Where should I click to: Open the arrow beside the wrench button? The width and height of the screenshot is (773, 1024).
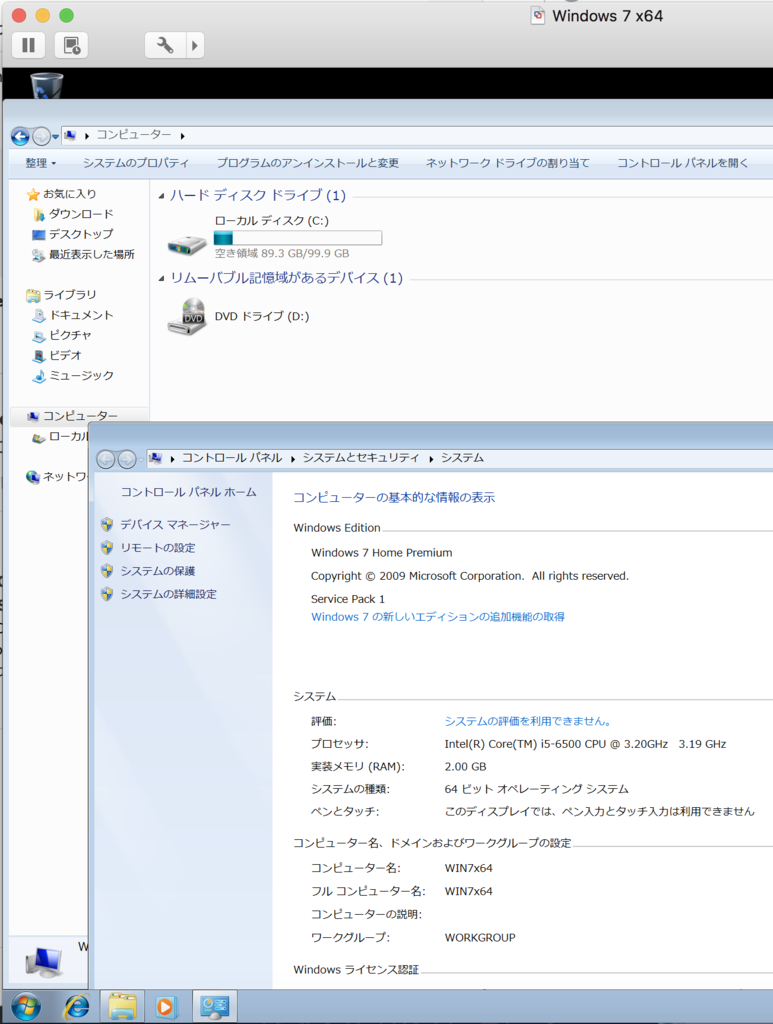point(195,45)
